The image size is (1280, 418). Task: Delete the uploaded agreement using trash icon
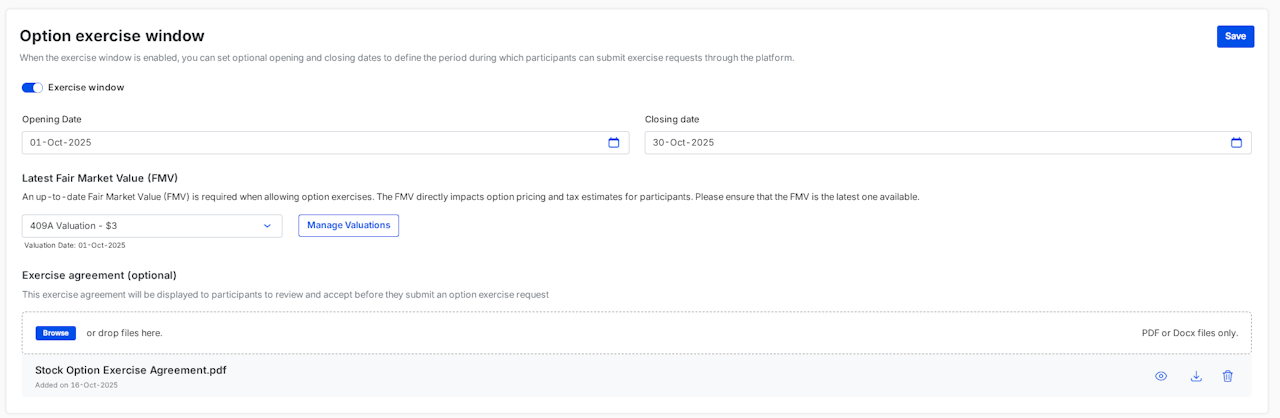pyautogui.click(x=1228, y=376)
